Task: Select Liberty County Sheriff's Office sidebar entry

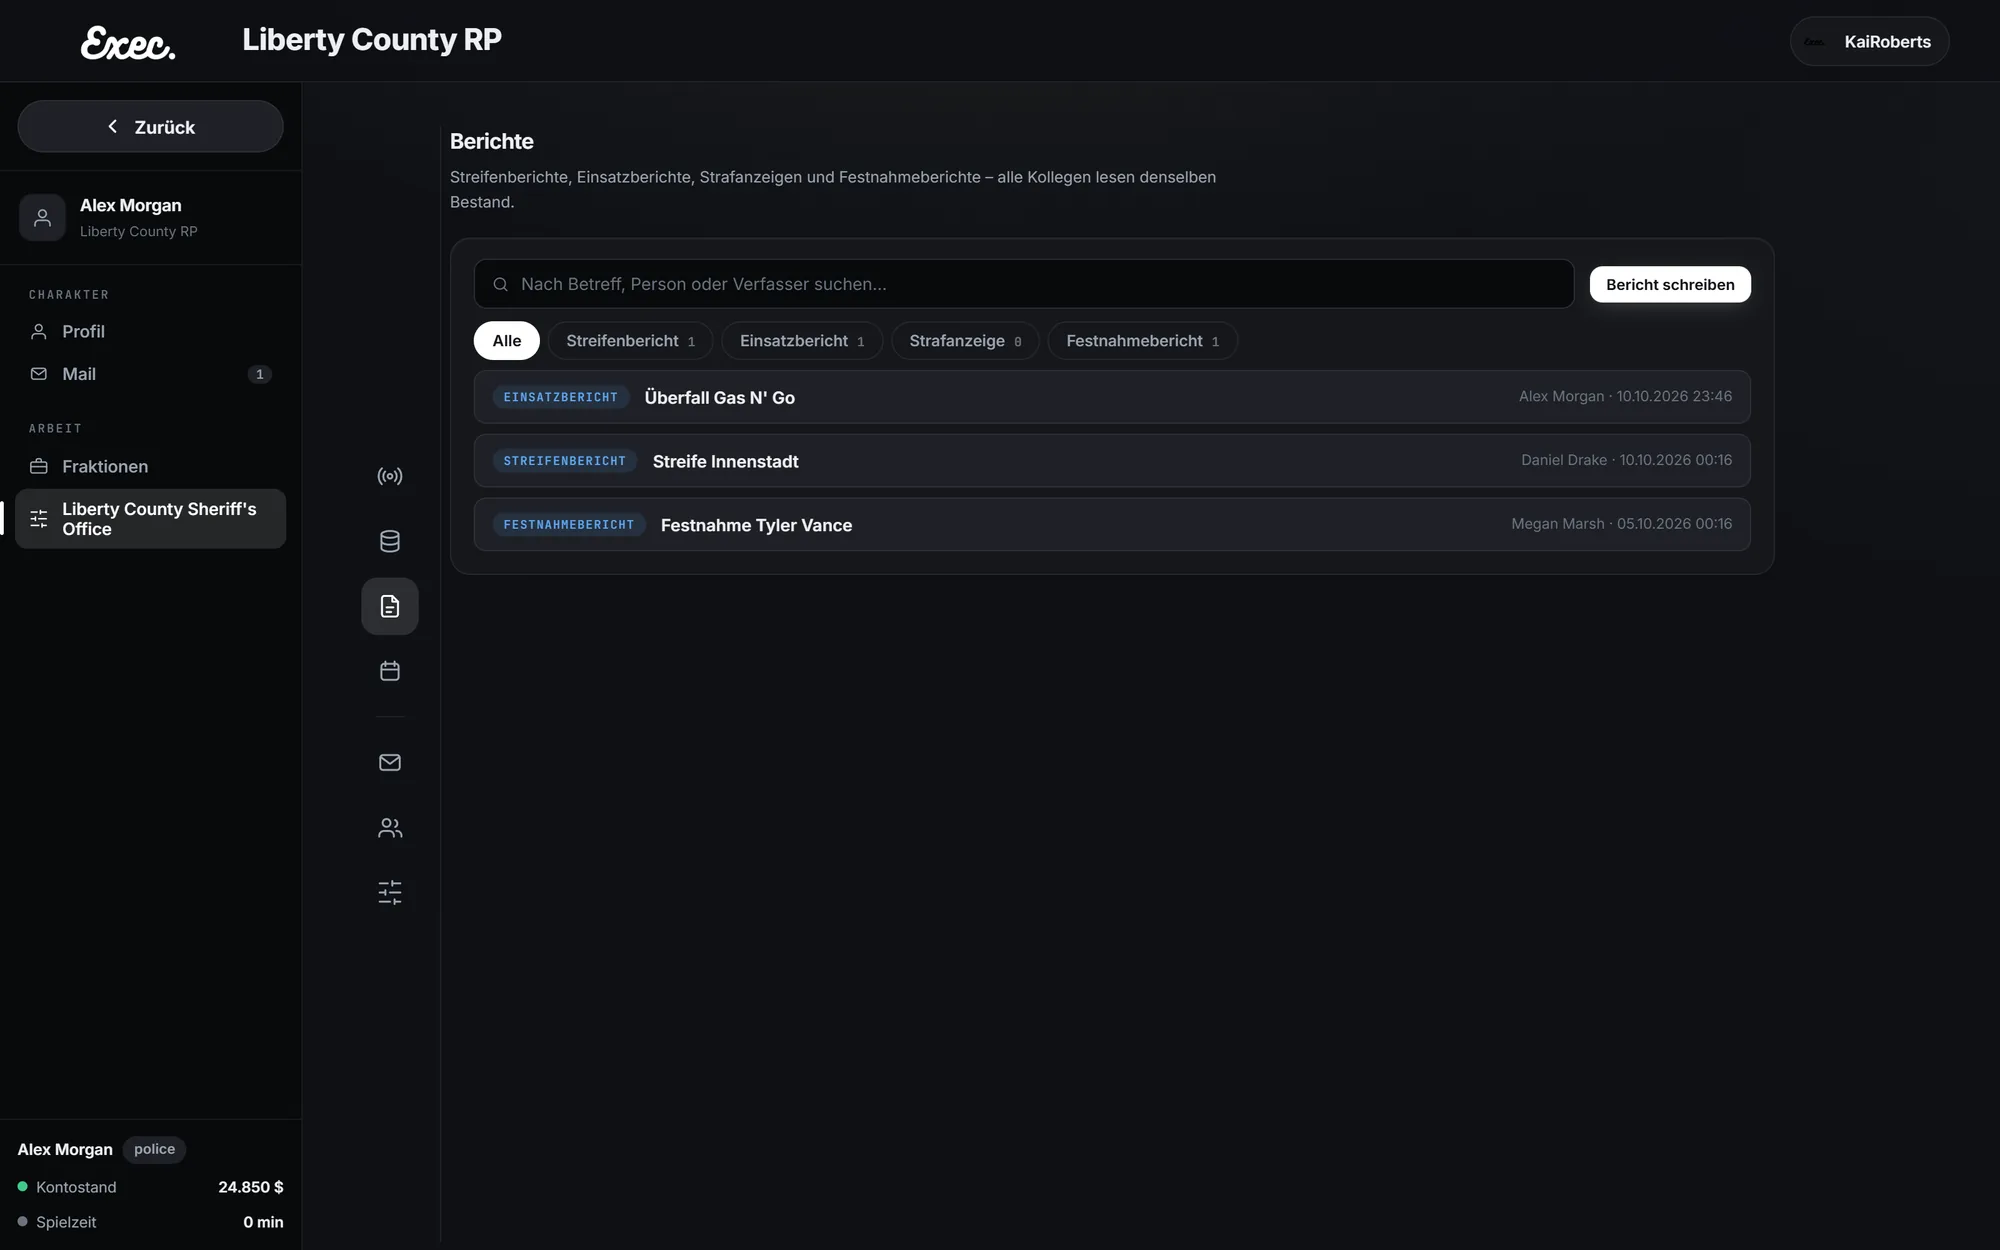Action: click(x=150, y=519)
